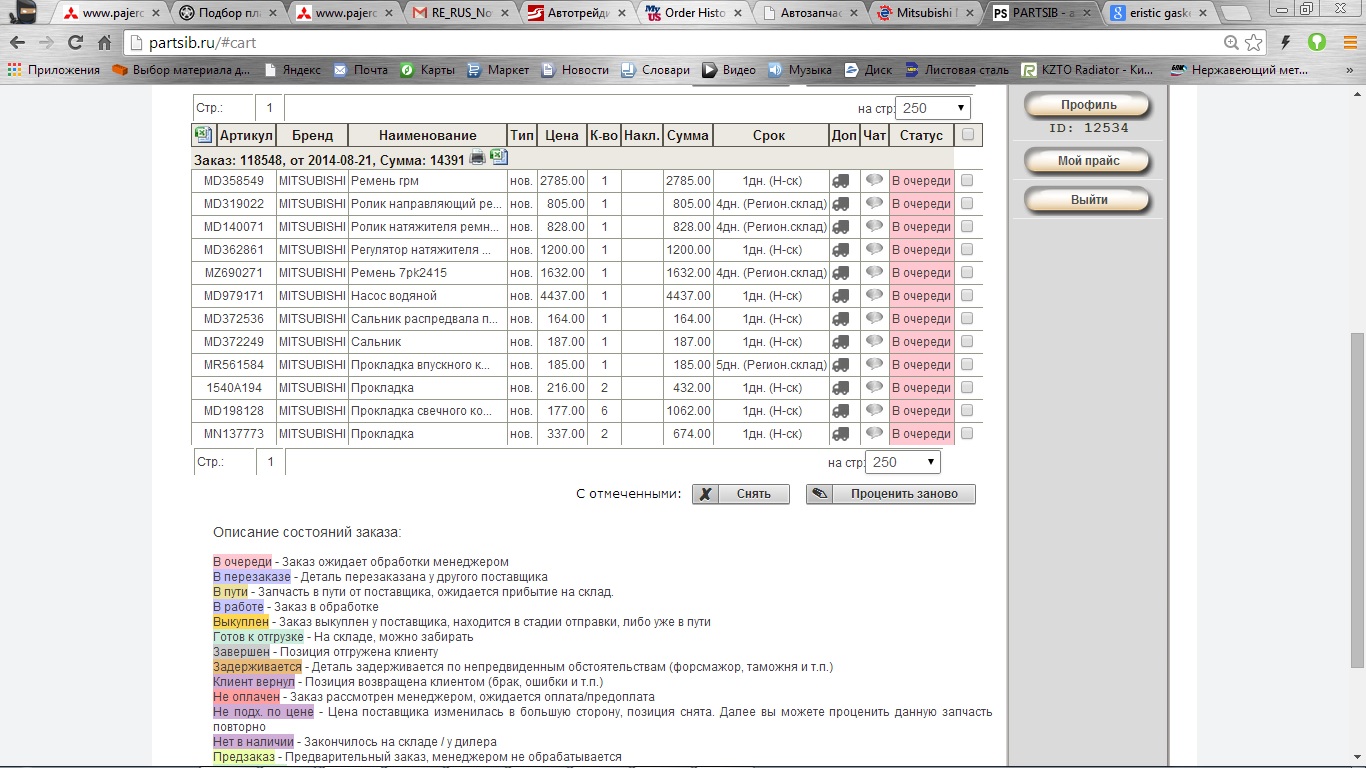Viewport: 1366px width, 768px height.
Task: Switch to the 'Order Histo' browser tab
Action: pyautogui.click(x=695, y=14)
